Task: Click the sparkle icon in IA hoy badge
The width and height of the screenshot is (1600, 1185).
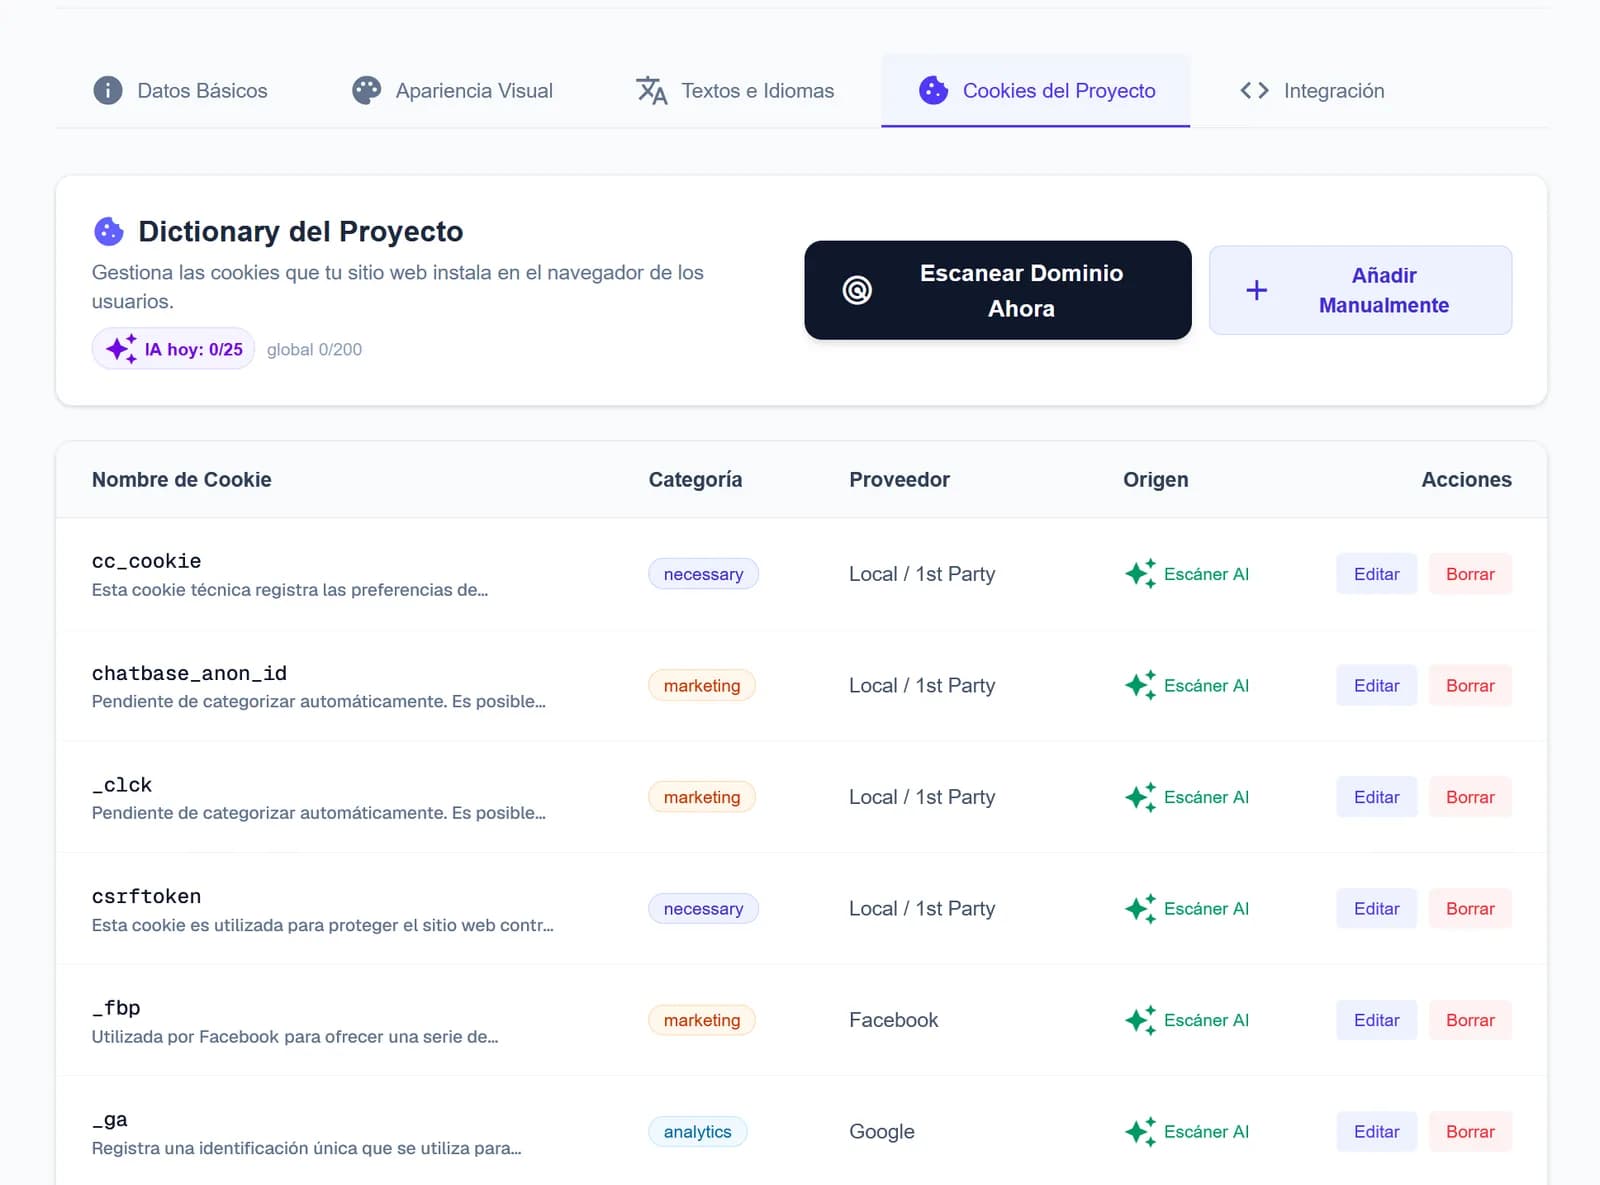Action: [x=121, y=349]
